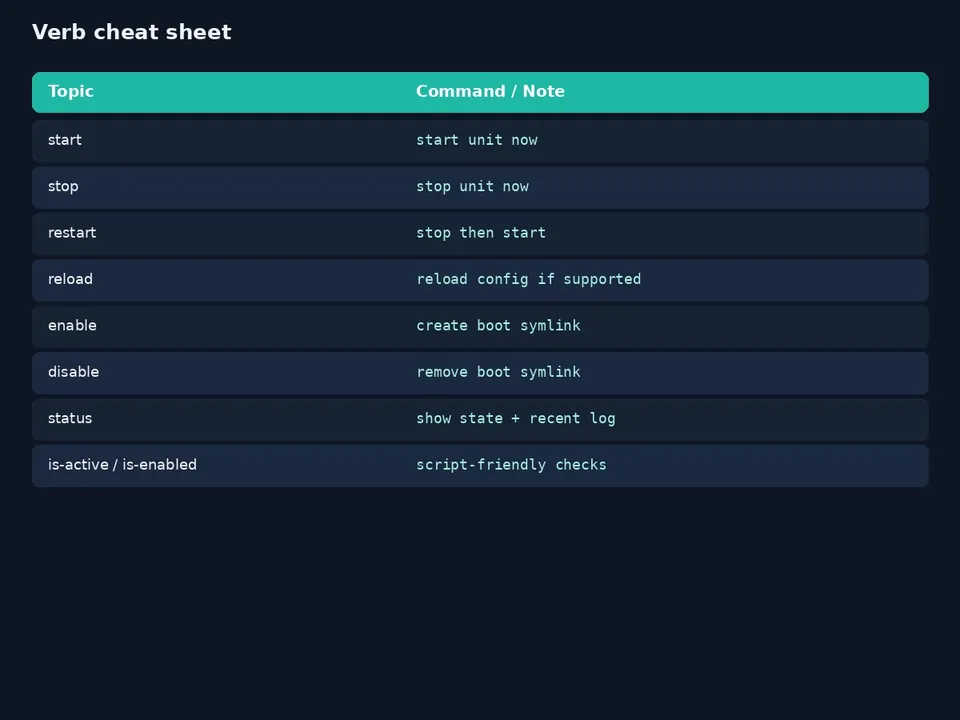Click the 'create boot symlink' note
This screenshot has width=960, height=720.
[x=498, y=326]
